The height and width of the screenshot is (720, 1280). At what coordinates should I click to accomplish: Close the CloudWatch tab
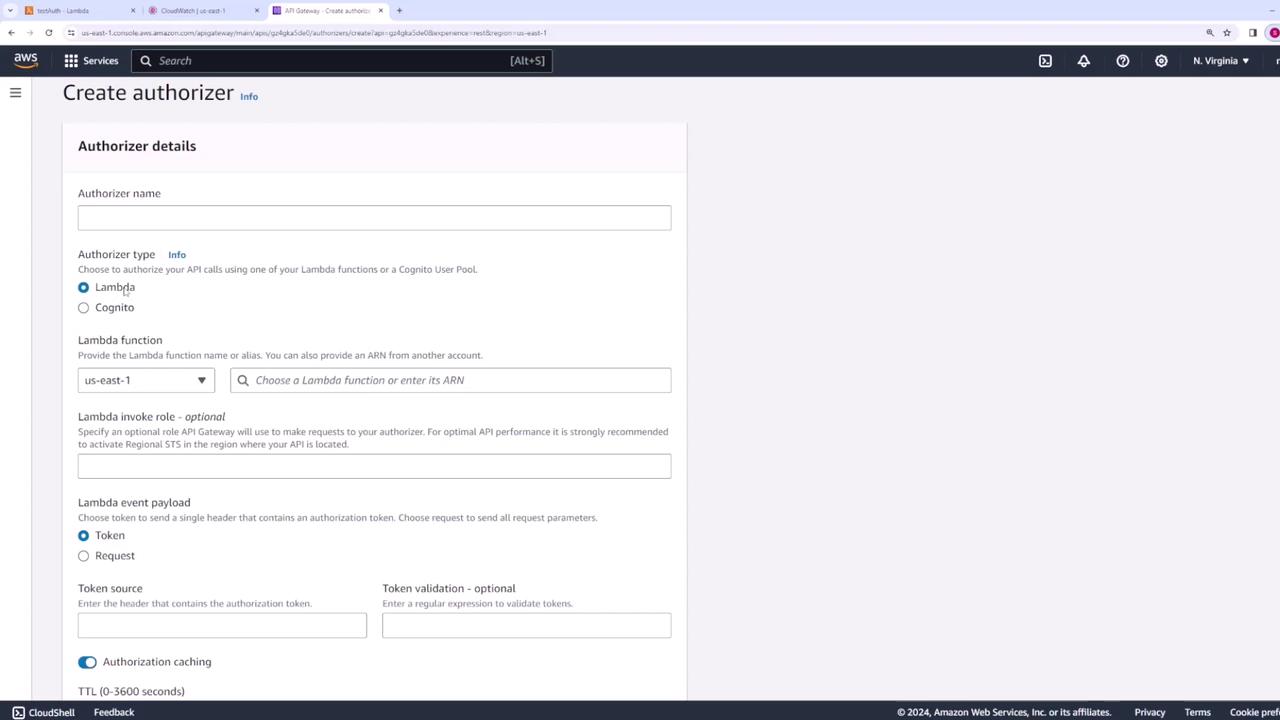(256, 11)
